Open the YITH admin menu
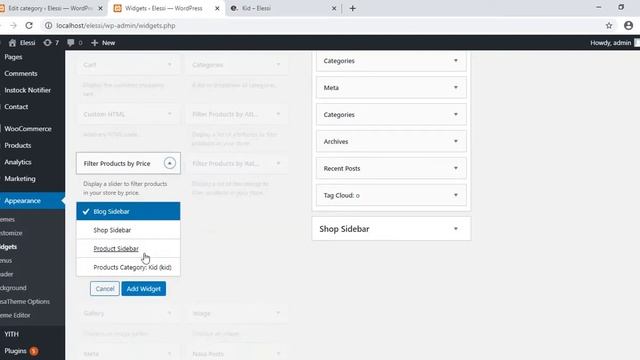Viewport: 640px width, 360px height. point(11,334)
